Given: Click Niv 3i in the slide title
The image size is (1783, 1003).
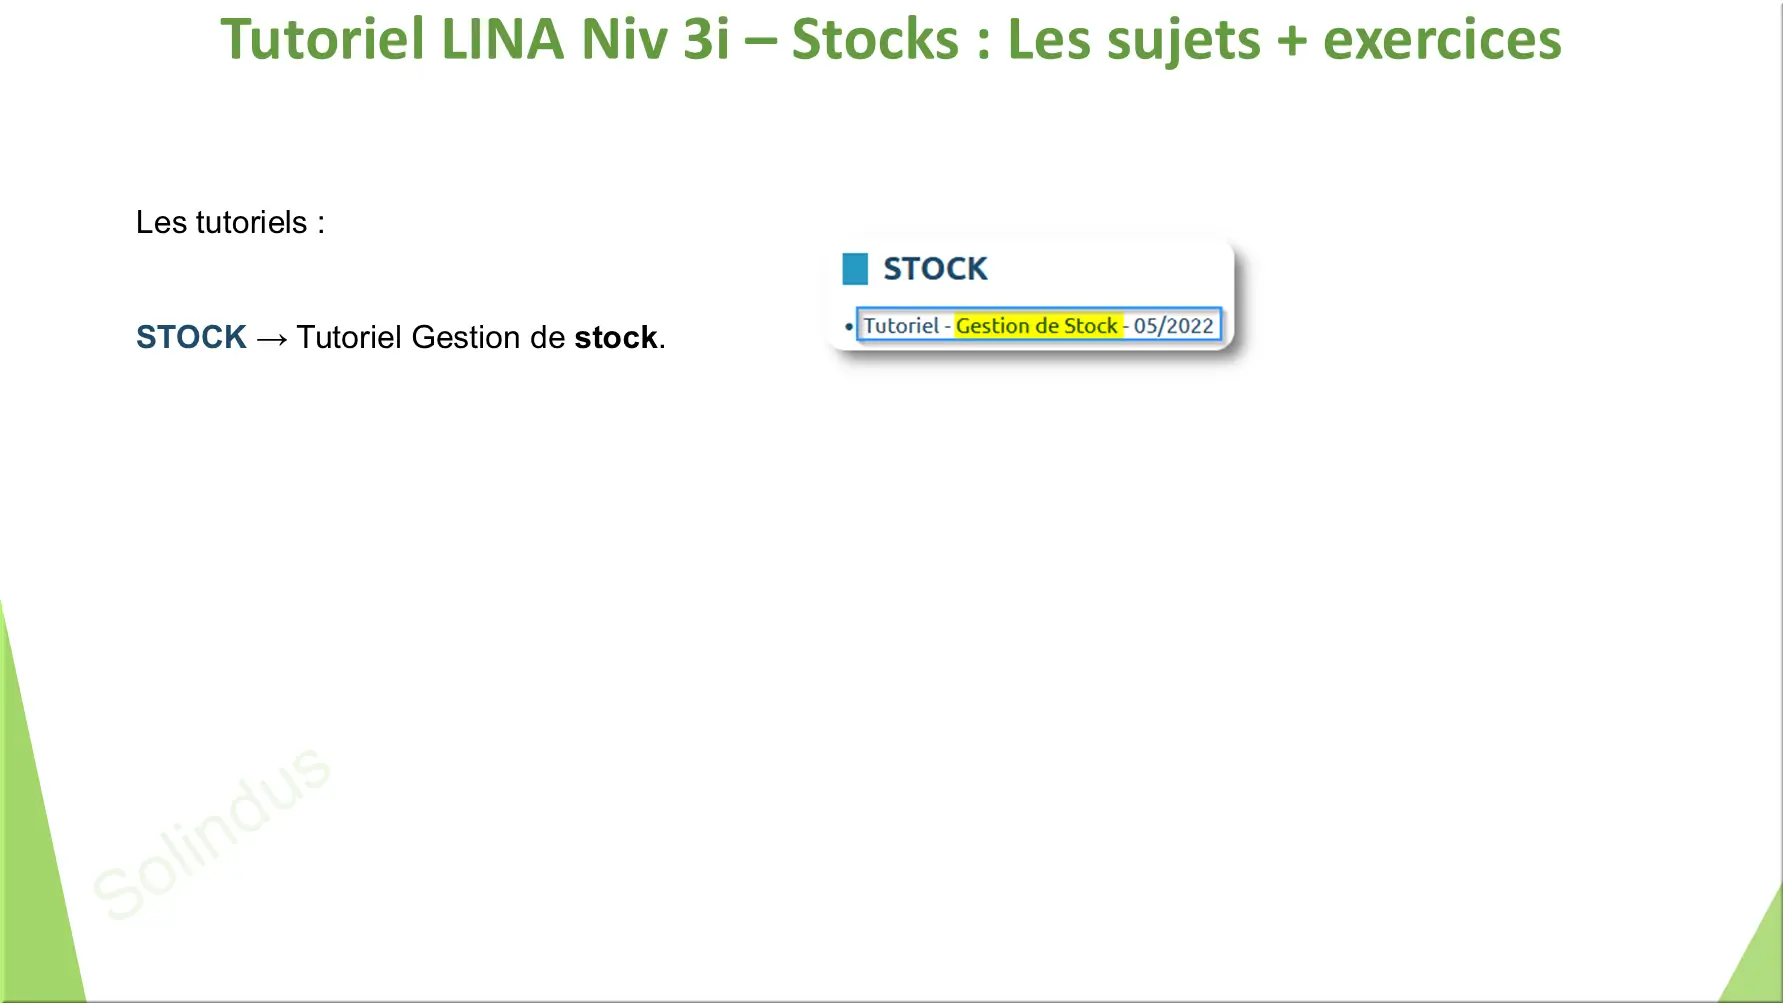Looking at the screenshot, I should pyautogui.click(x=656, y=39).
